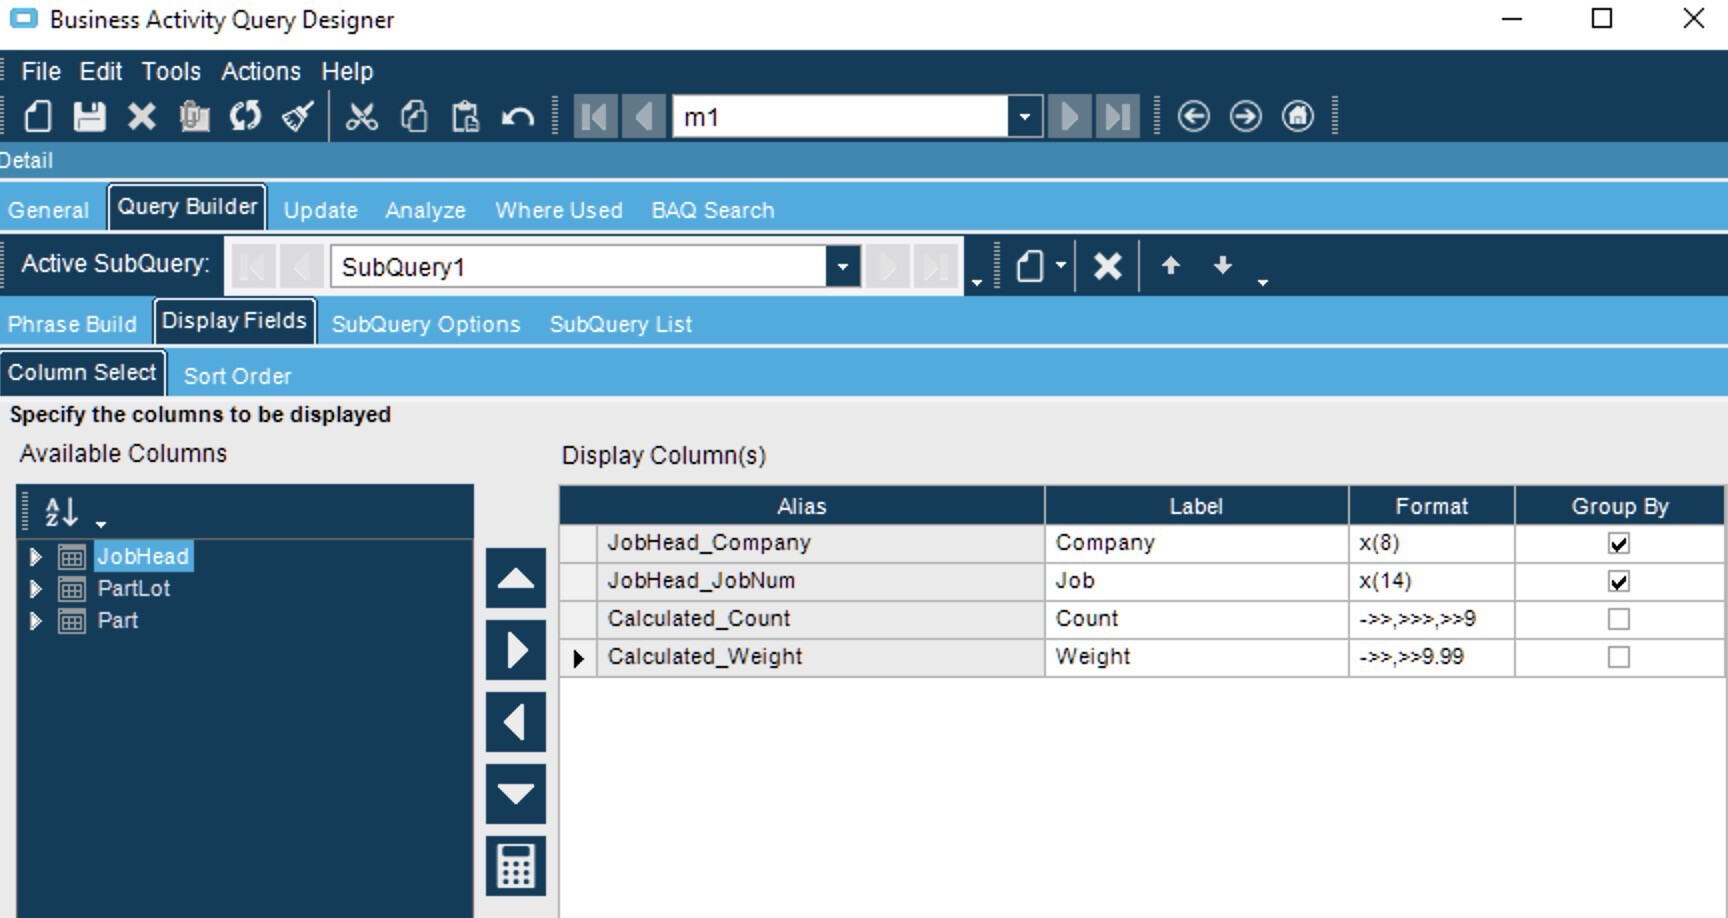Viewport: 1728px width, 918px height.
Task: Uncheck Group By for JobHead_JobNum
Action: coord(1618,581)
